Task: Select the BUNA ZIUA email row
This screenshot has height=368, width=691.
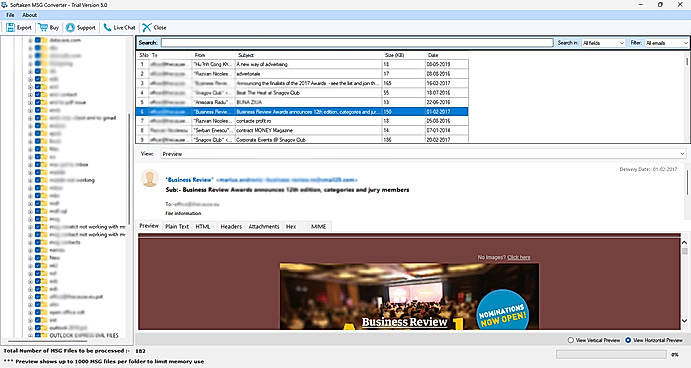Action: (x=302, y=102)
